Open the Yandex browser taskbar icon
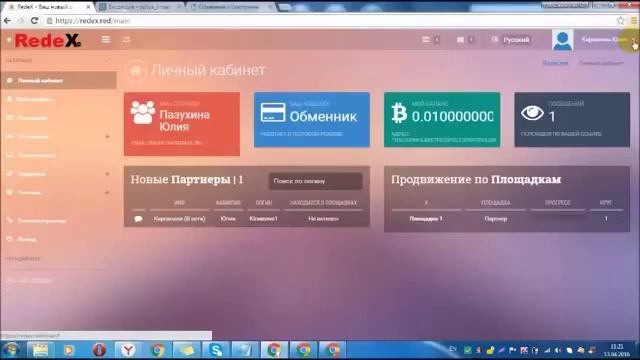 pos(128,350)
